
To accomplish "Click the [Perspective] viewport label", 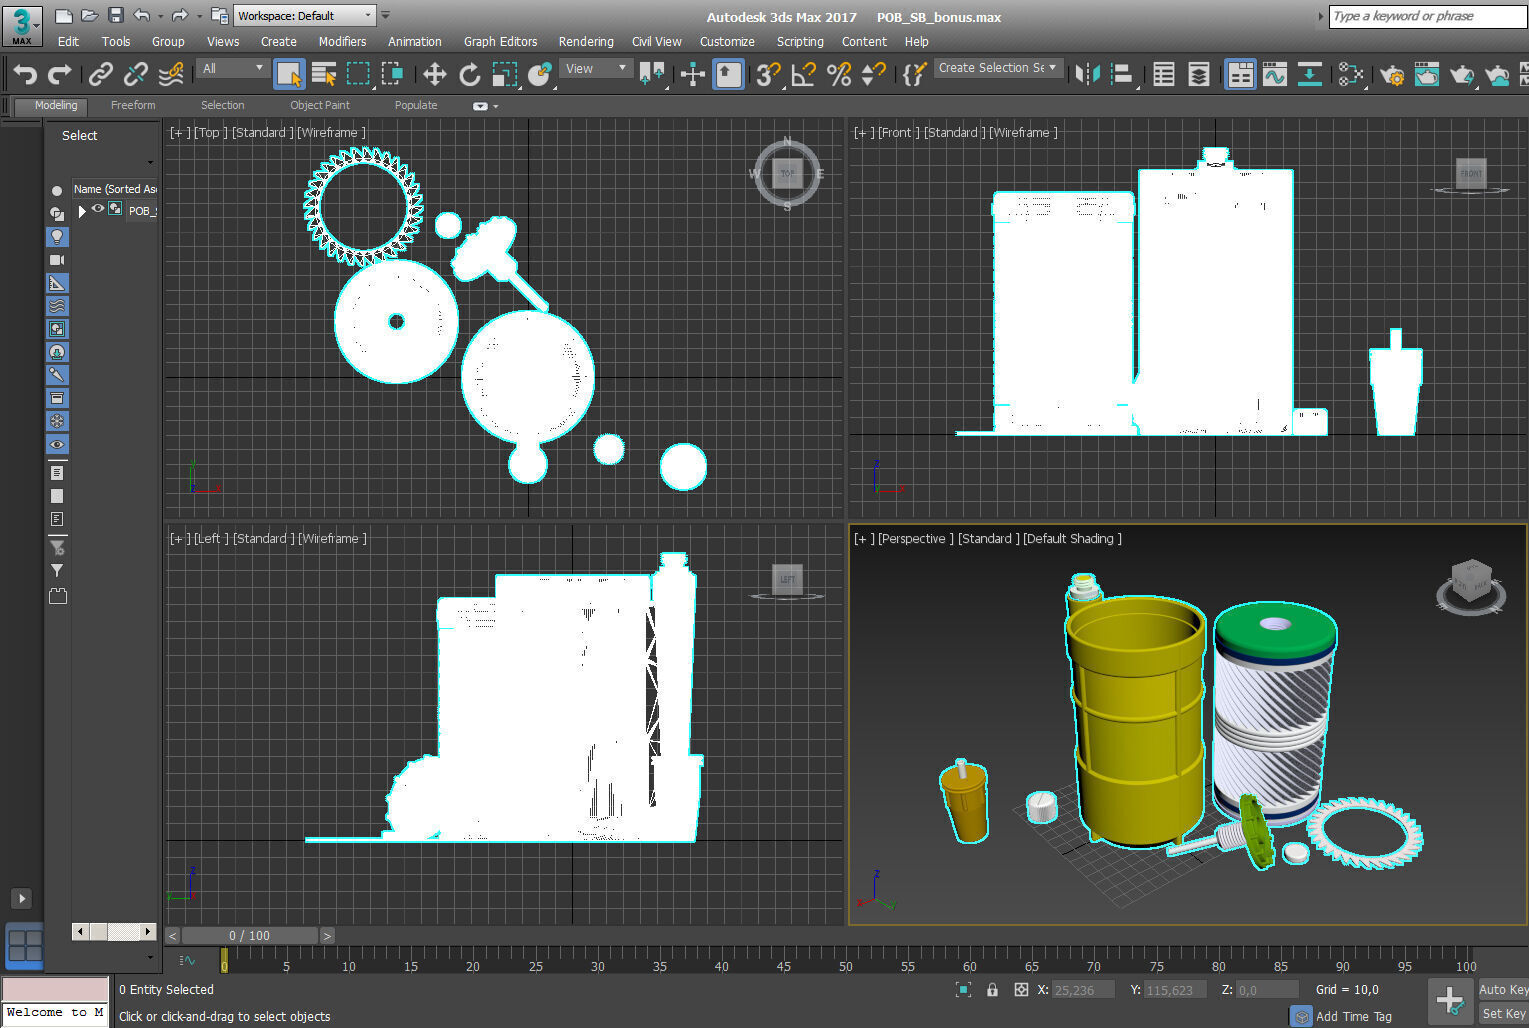I will pyautogui.click(x=915, y=539).
